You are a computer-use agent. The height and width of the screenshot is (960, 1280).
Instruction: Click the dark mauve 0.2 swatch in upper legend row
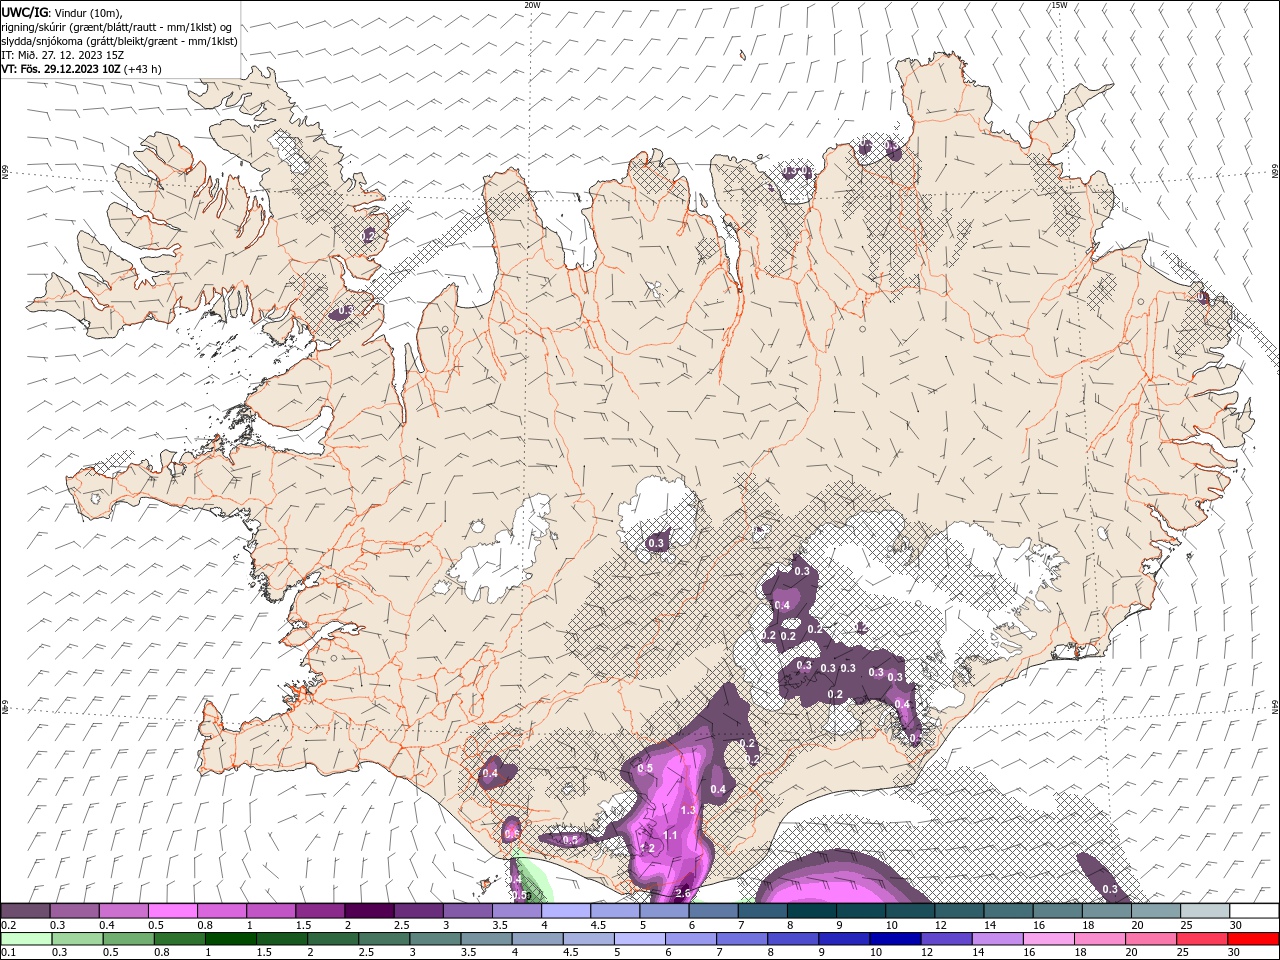point(25,910)
